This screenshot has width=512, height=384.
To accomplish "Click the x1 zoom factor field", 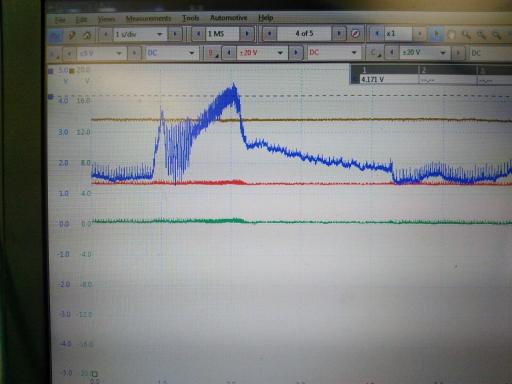I will click(398, 33).
